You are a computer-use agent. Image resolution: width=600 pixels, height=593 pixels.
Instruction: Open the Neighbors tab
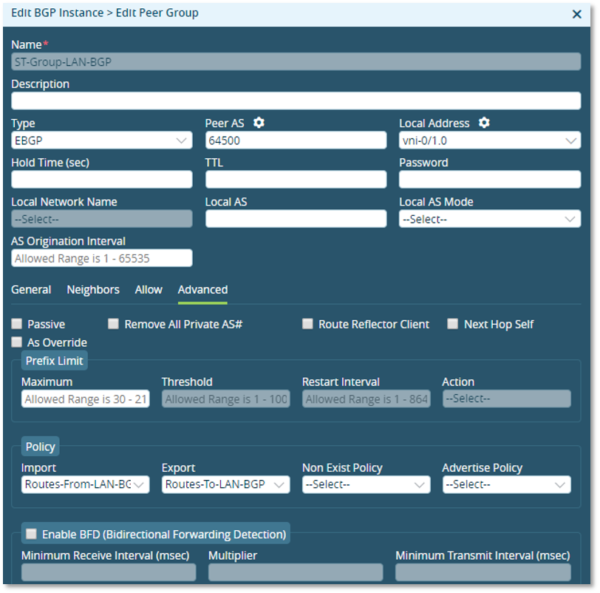tap(93, 290)
